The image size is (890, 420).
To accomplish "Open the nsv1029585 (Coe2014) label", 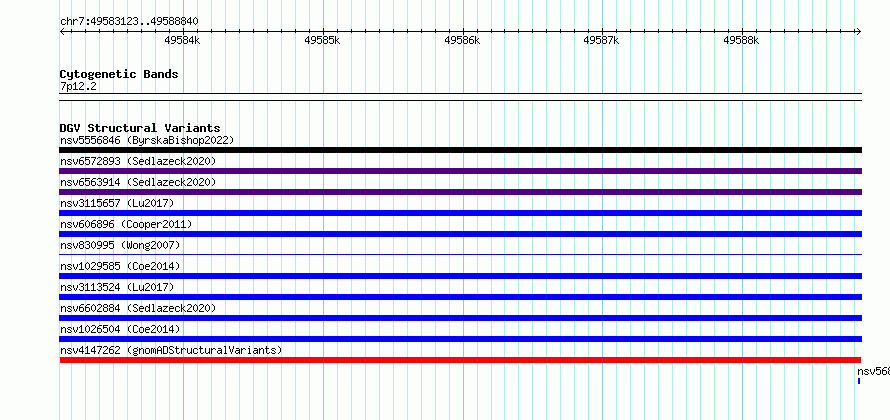I will coord(120,266).
